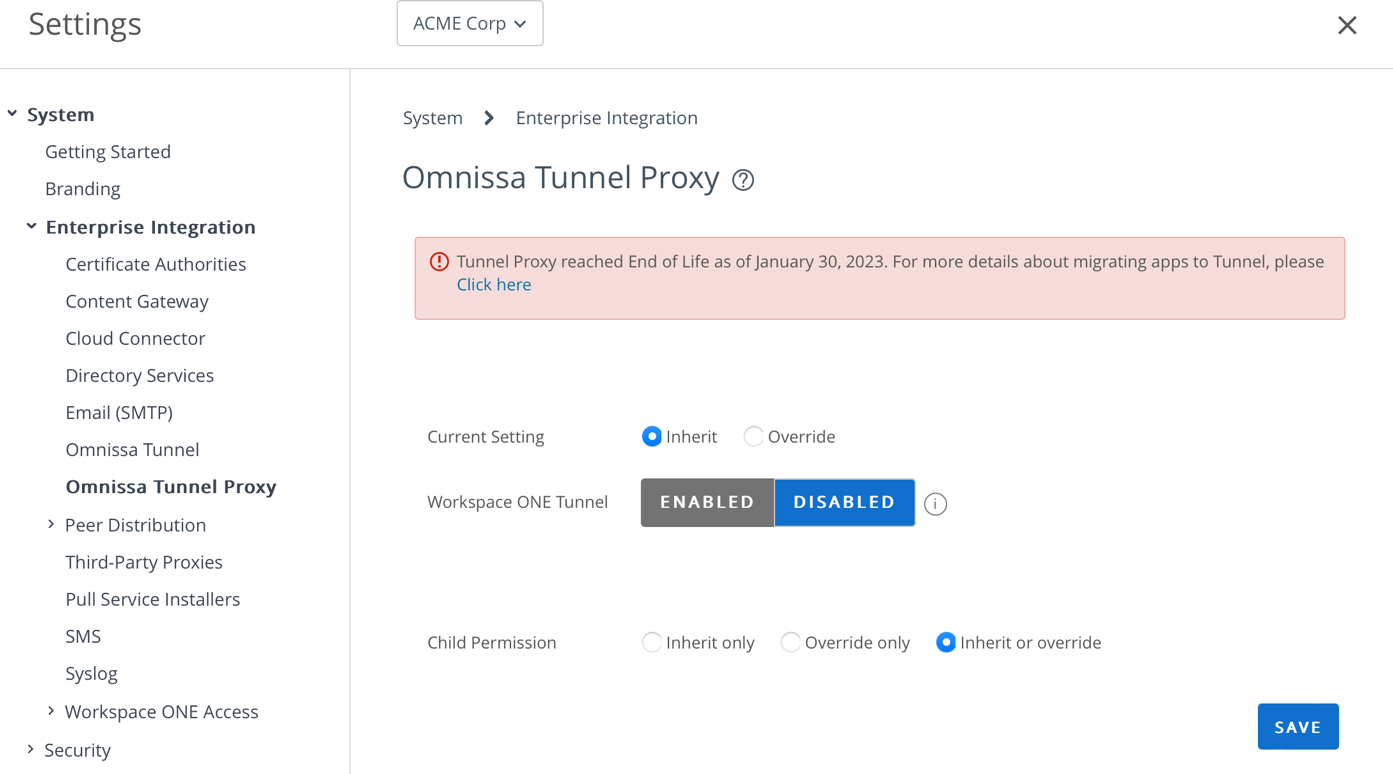This screenshot has width=1393, height=774.
Task: Close the Settings dialog with X
Action: (1347, 25)
